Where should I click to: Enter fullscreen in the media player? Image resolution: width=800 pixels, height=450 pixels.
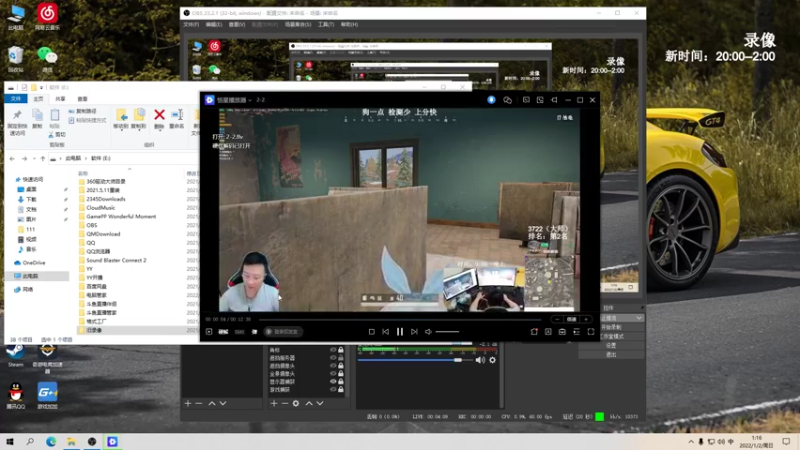click(591, 332)
